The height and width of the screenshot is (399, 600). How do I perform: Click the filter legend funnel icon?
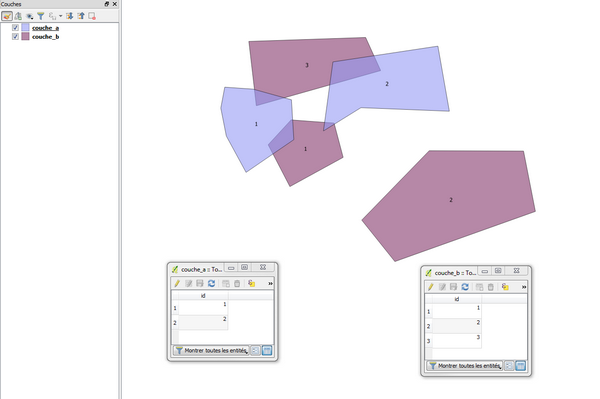click(x=41, y=16)
